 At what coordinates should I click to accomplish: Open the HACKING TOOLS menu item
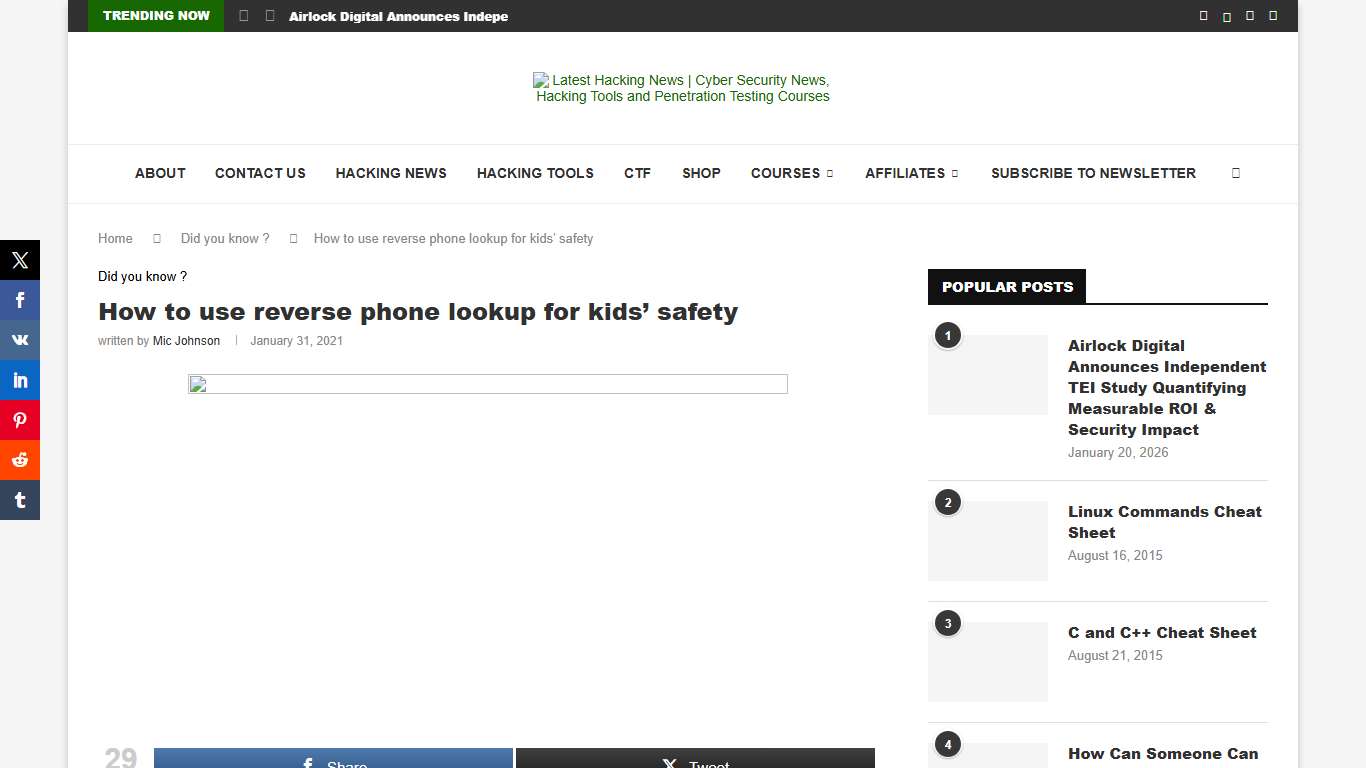pyautogui.click(x=535, y=173)
